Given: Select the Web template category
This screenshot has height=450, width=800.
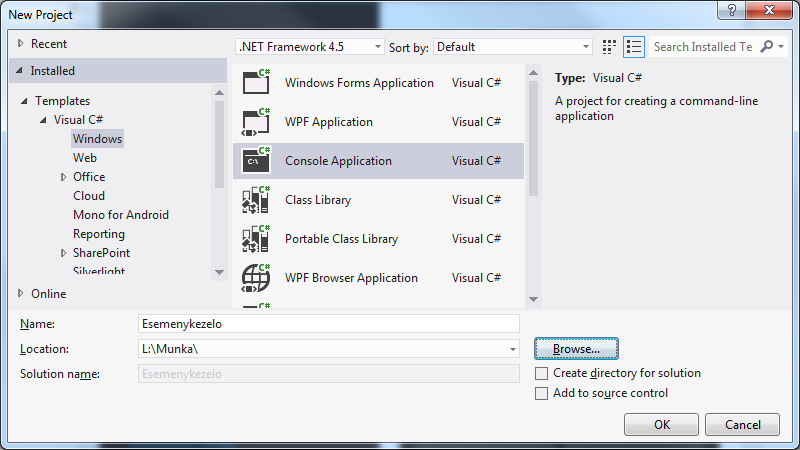Looking at the screenshot, I should [x=85, y=158].
